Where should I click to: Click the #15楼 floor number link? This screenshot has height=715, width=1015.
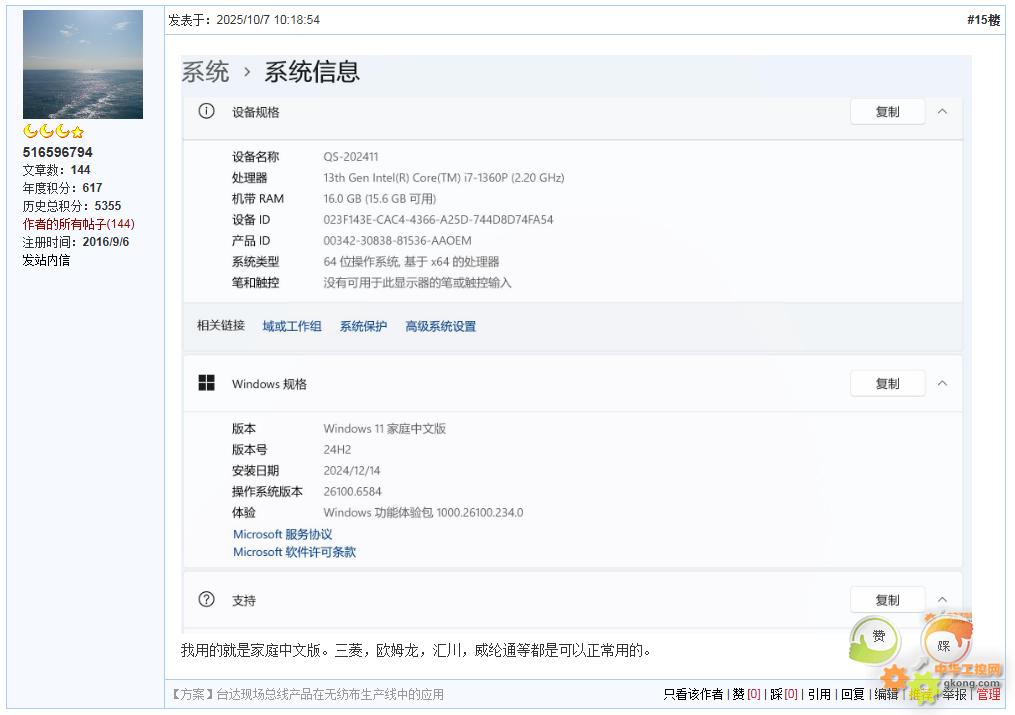[x=983, y=20]
